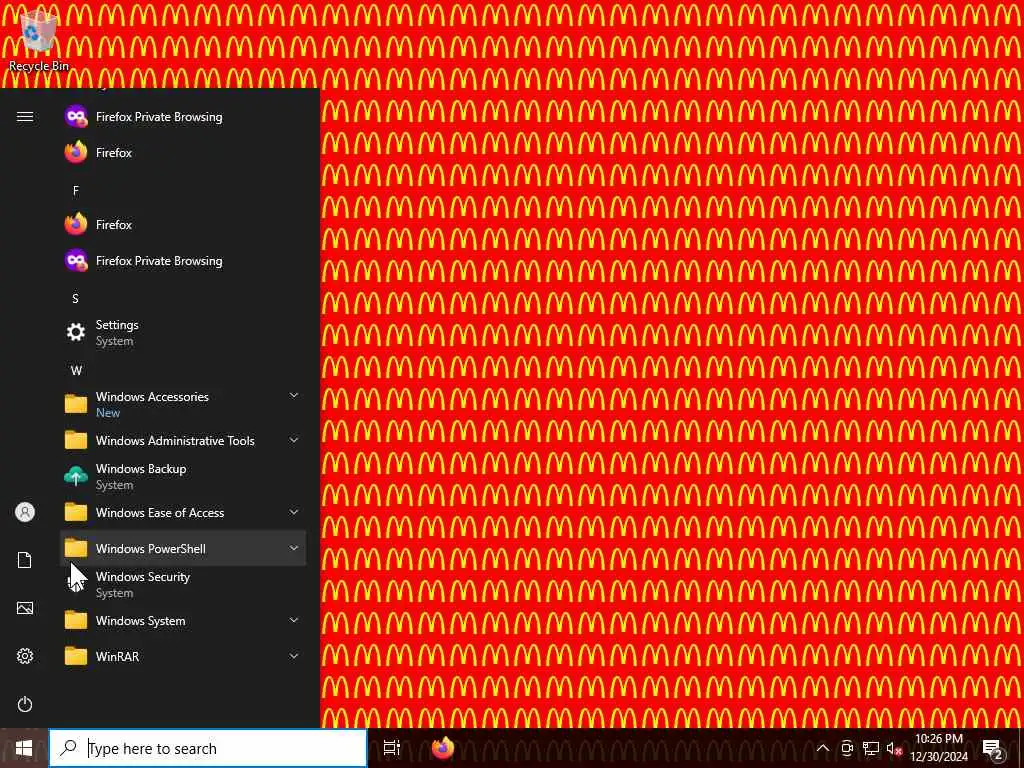This screenshot has width=1024, height=768.
Task: Open Settings gear in Start sidebar
Action: click(25, 656)
